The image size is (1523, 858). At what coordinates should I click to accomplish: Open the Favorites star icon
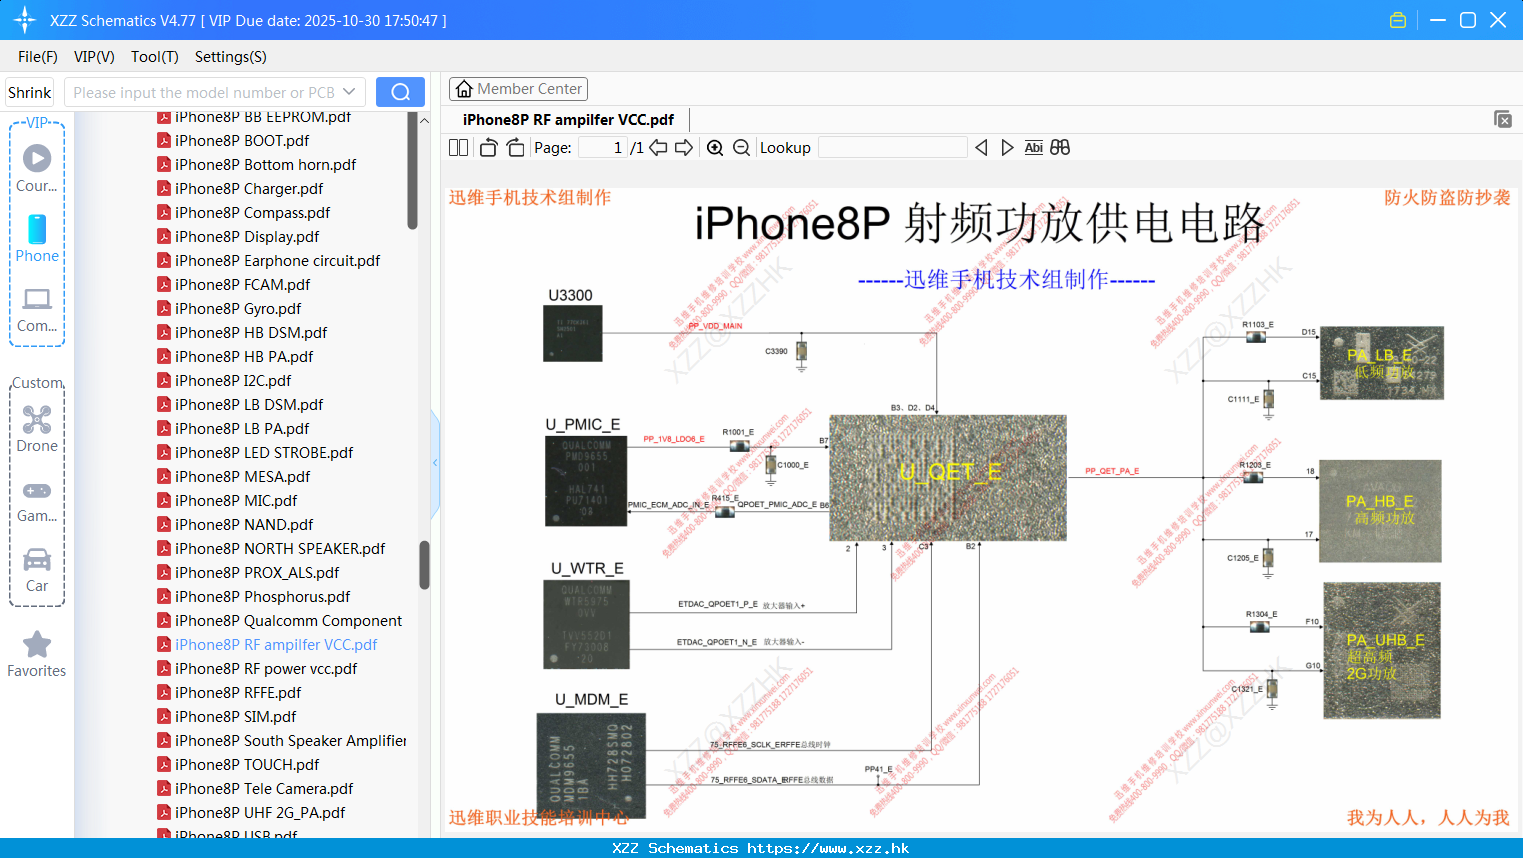click(x=37, y=654)
